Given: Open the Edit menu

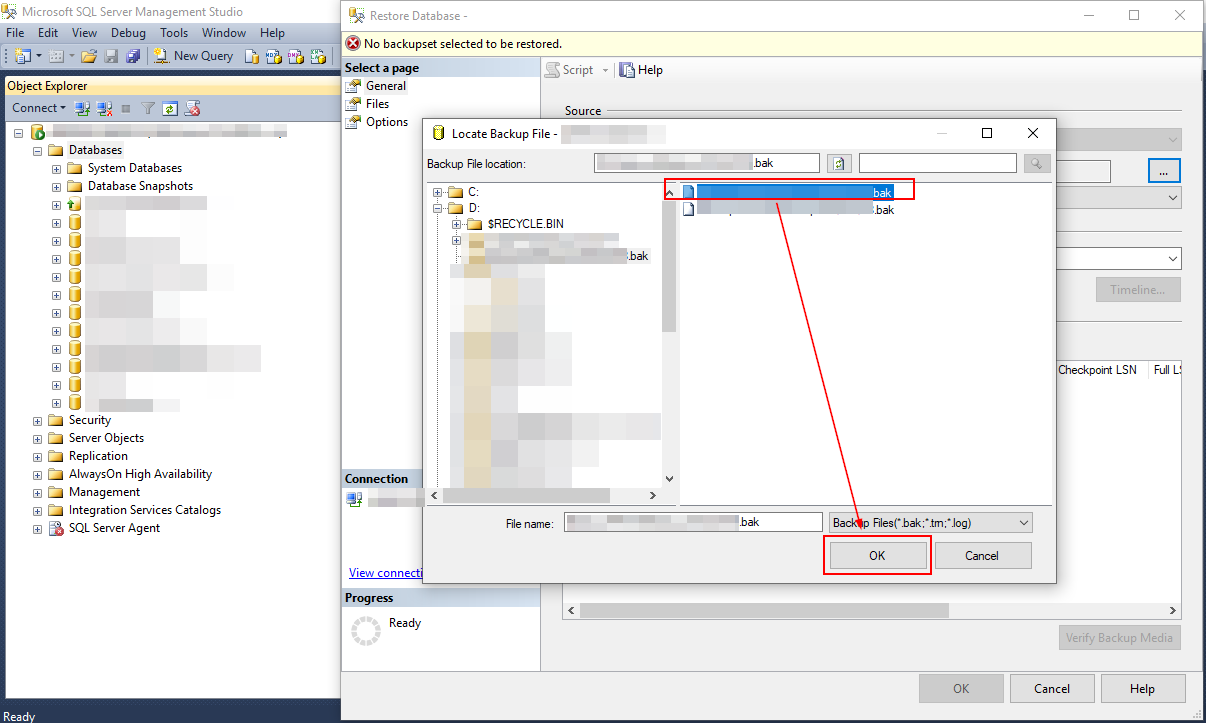Looking at the screenshot, I should (x=48, y=33).
